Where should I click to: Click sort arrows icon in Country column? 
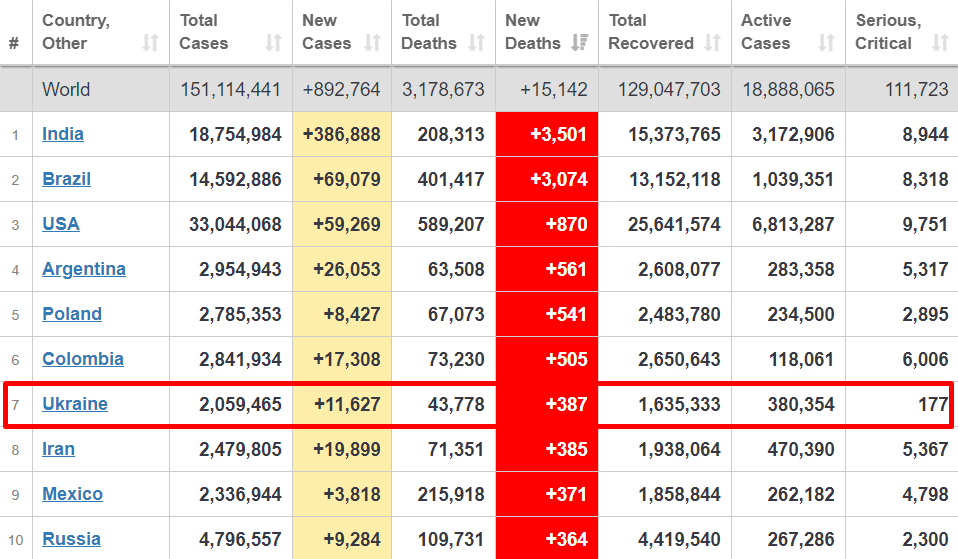tap(150, 43)
